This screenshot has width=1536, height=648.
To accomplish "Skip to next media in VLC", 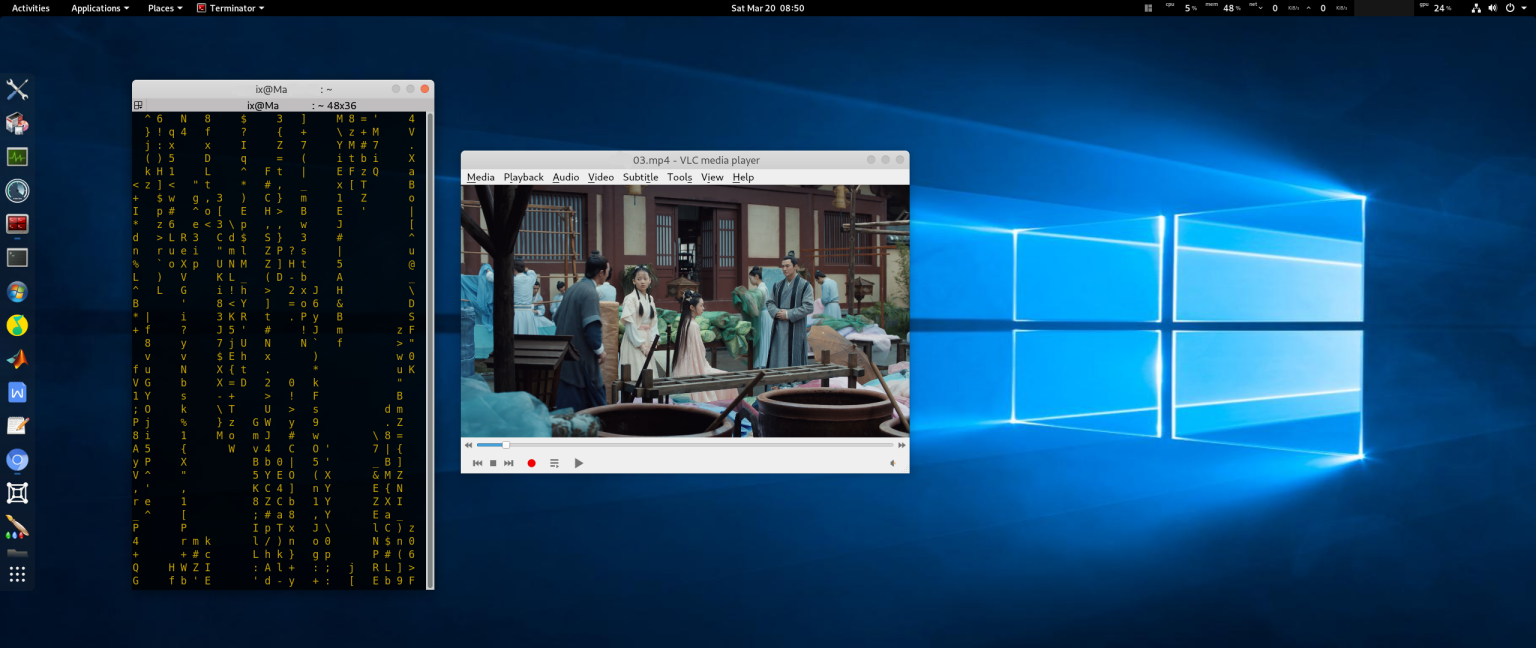I will coord(509,463).
